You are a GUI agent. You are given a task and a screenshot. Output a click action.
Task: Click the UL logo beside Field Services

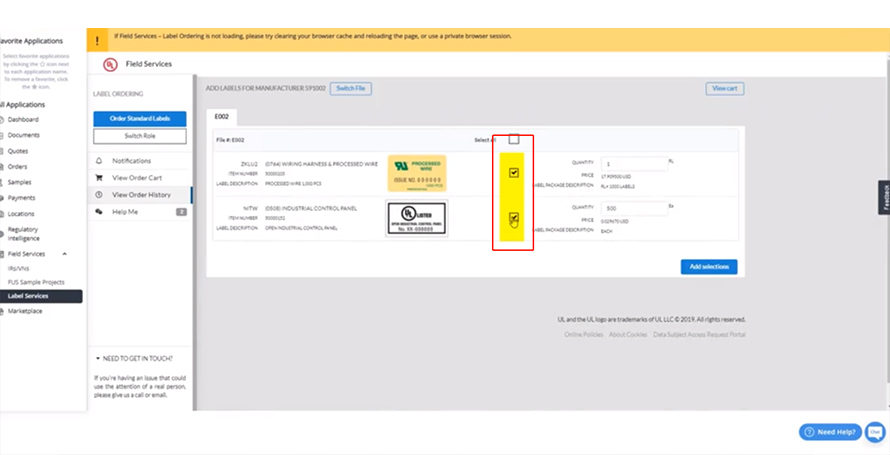110,65
